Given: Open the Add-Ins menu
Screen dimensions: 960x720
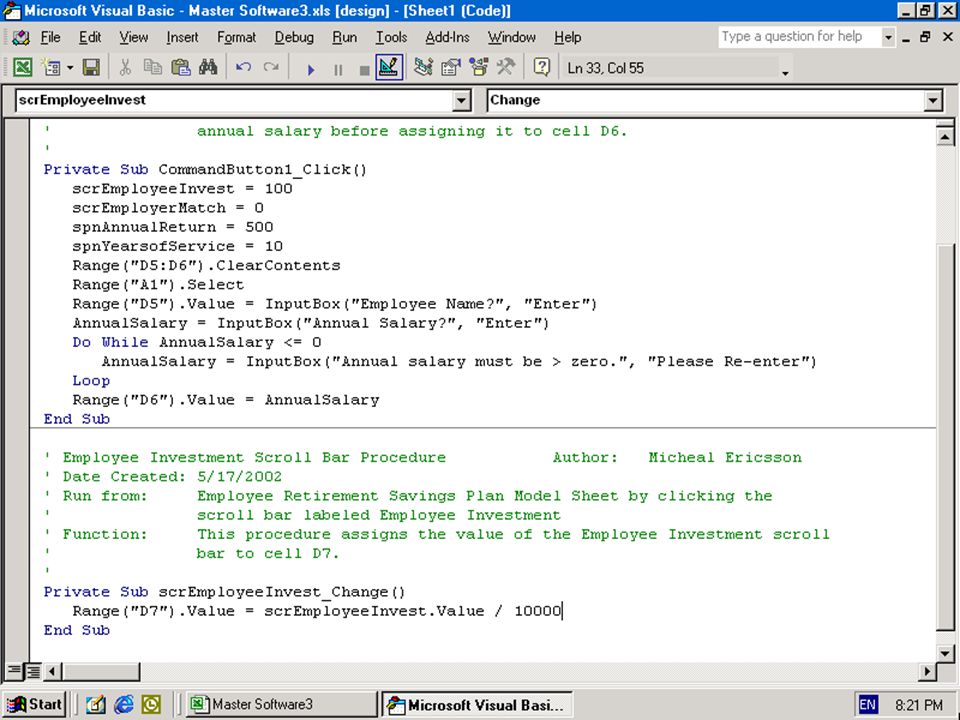Looking at the screenshot, I should click(448, 38).
